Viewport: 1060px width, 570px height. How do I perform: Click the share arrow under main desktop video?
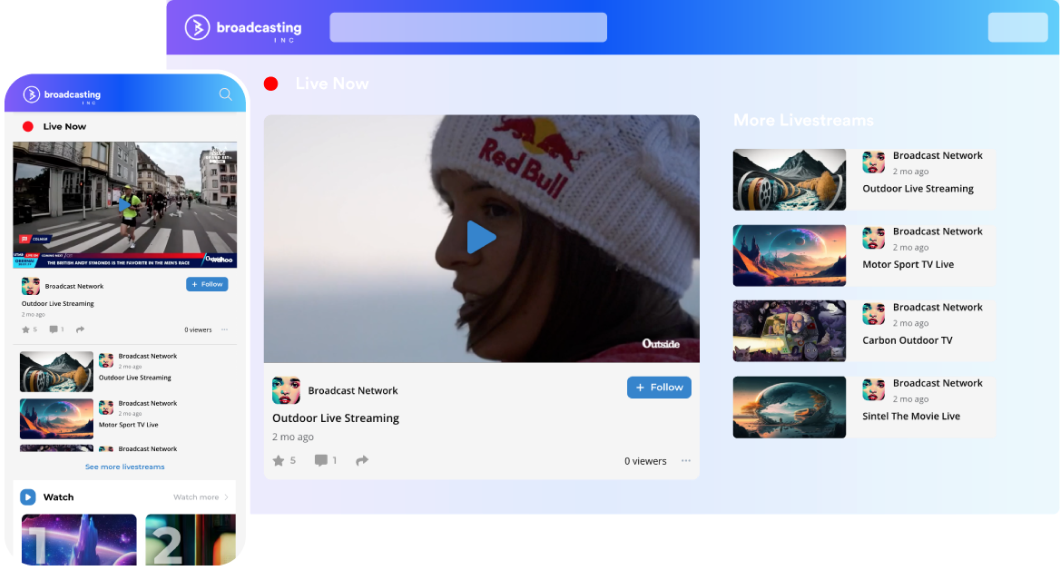(x=362, y=460)
